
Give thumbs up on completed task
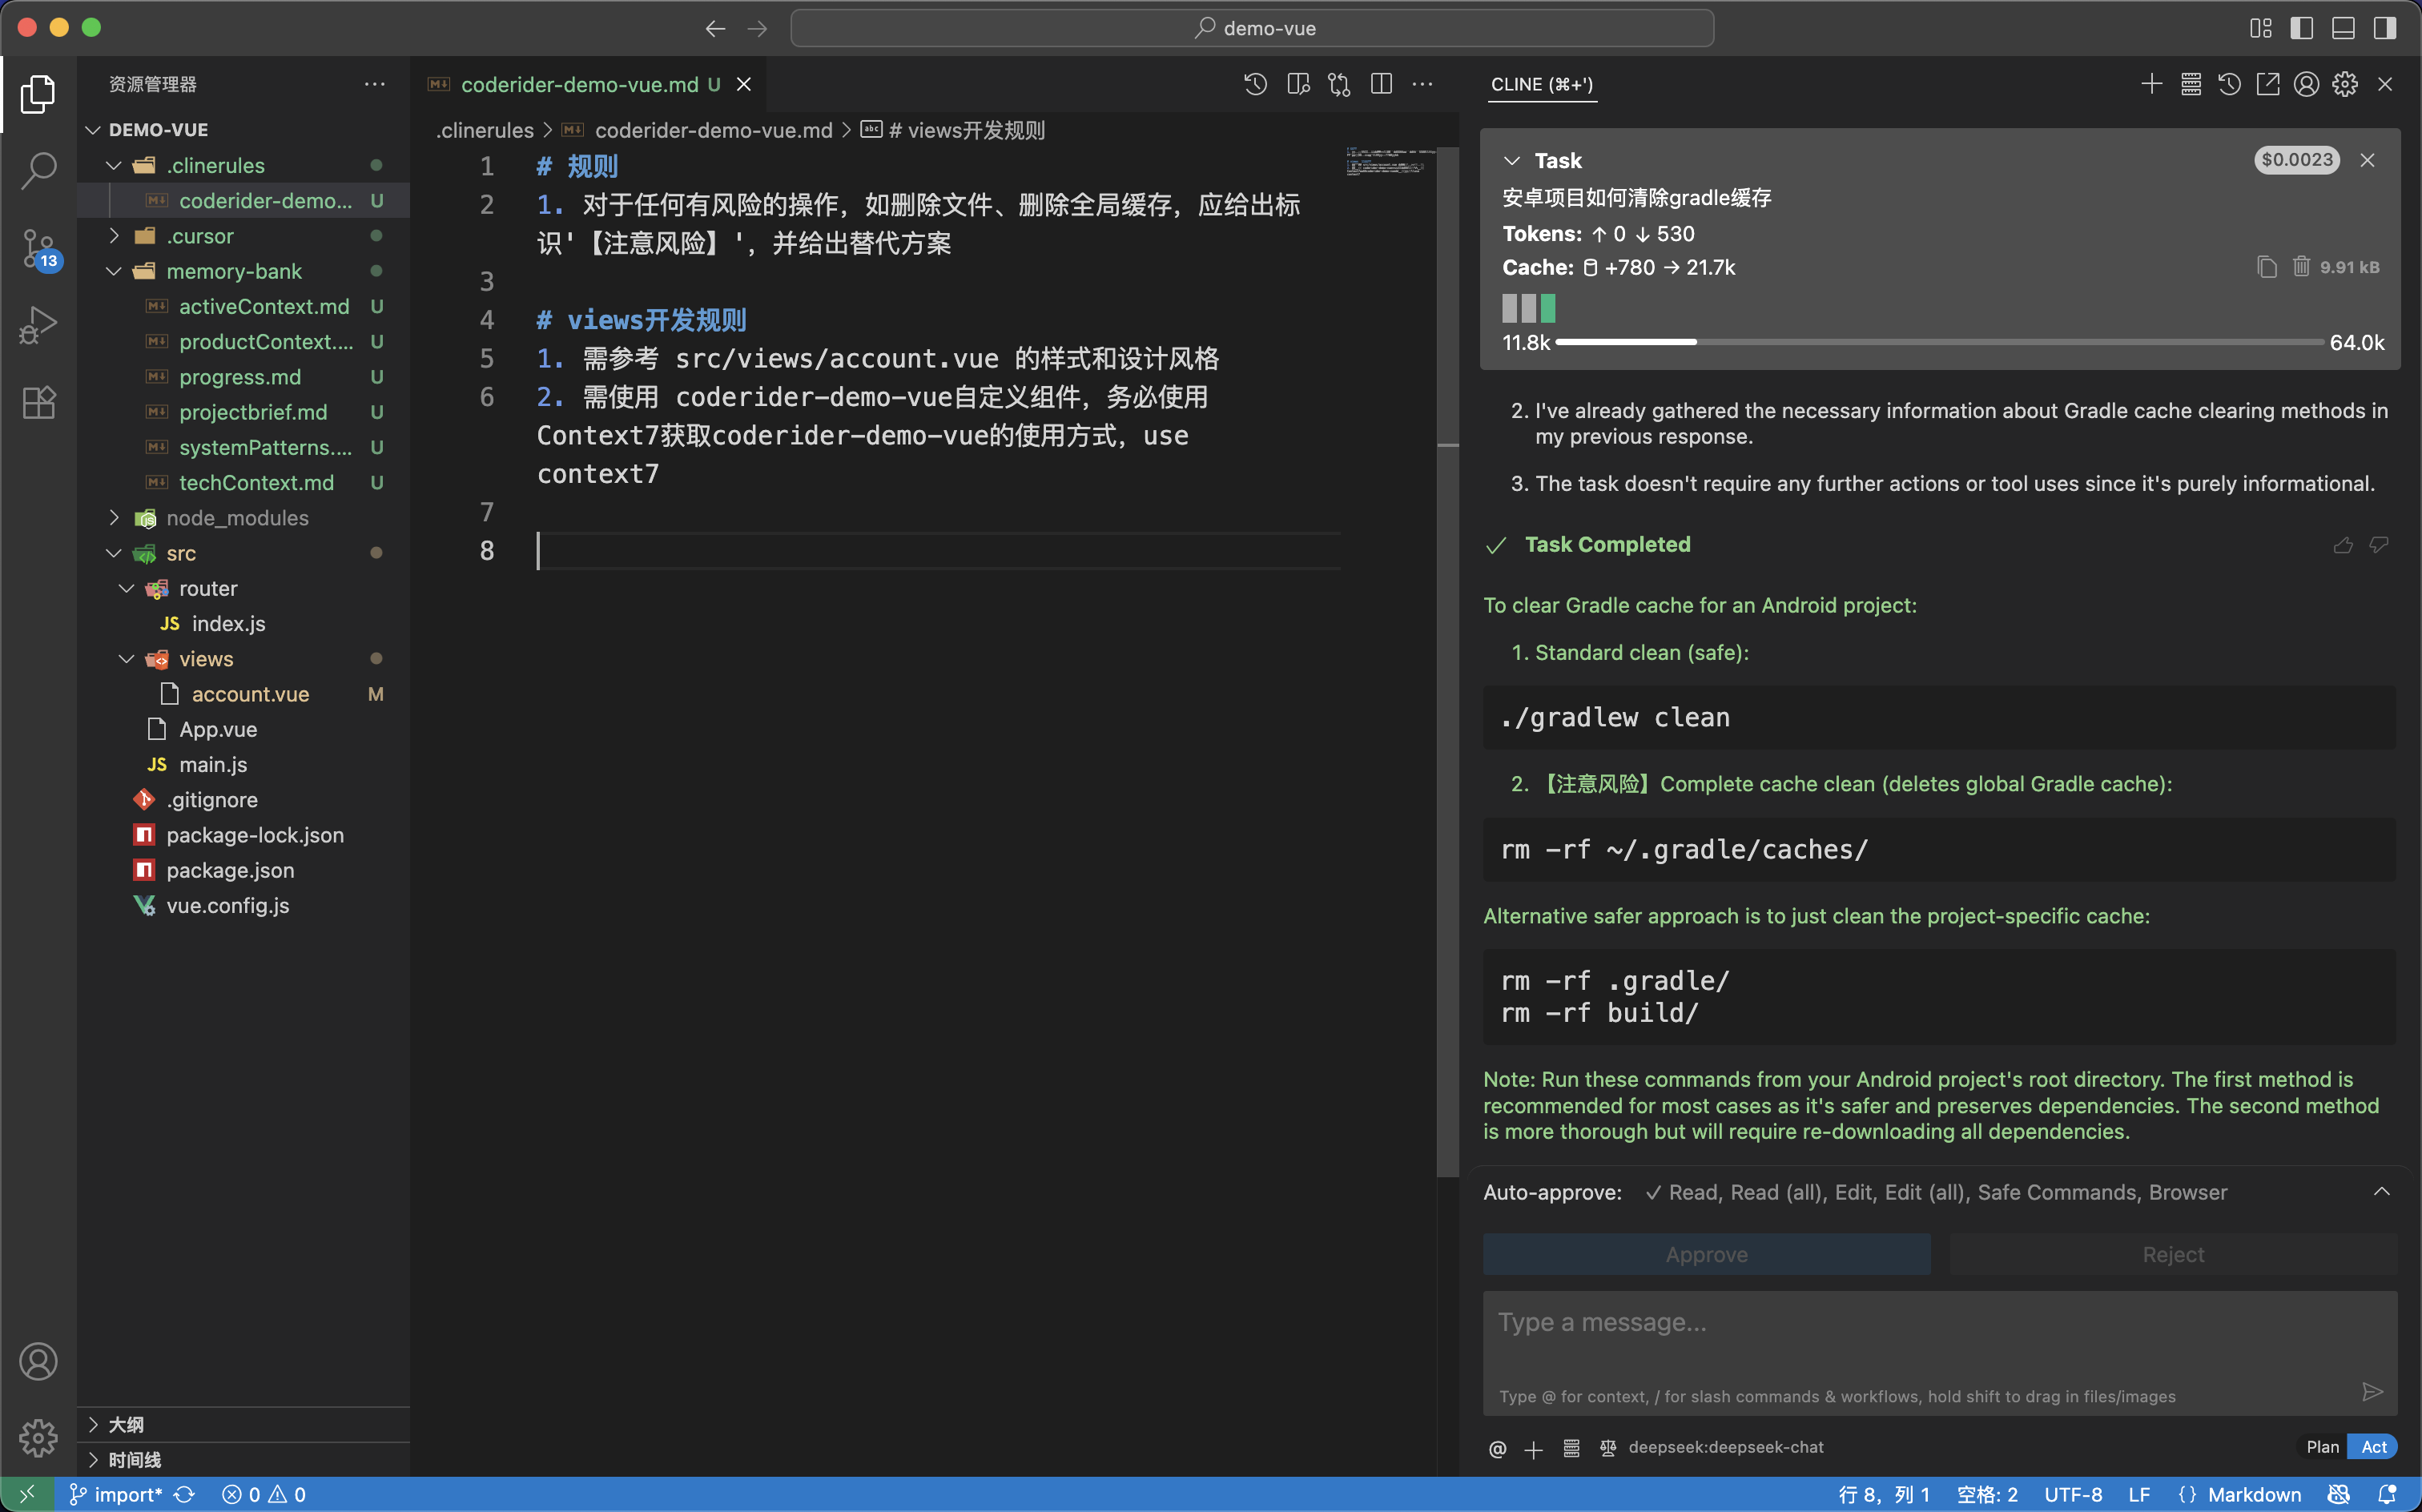[2343, 545]
